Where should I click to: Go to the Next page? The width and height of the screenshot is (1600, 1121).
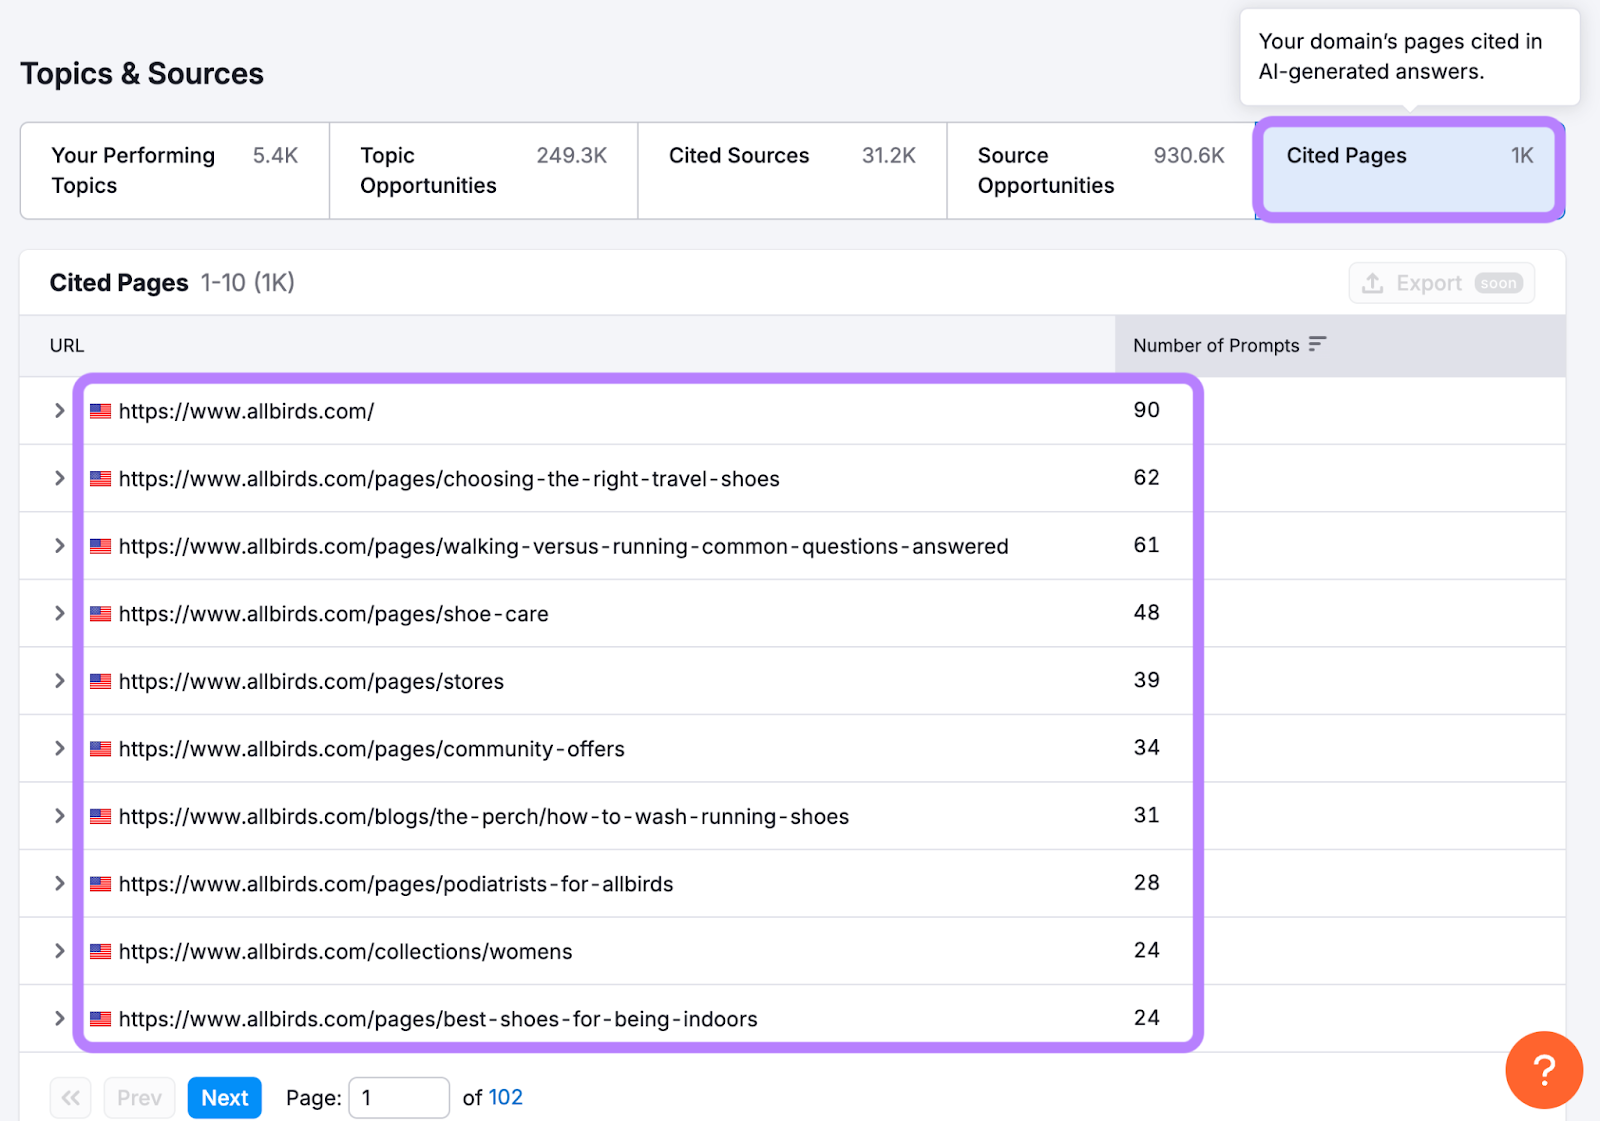pos(225,1098)
